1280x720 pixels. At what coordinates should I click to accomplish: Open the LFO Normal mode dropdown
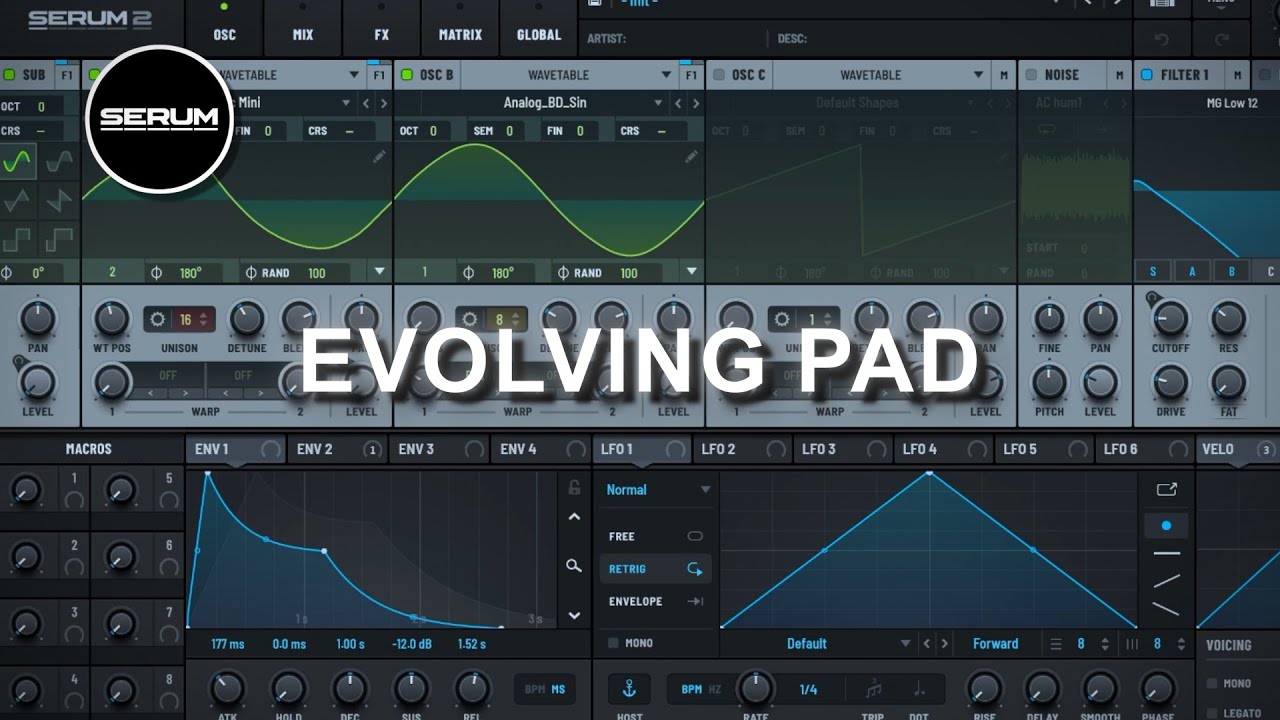658,490
